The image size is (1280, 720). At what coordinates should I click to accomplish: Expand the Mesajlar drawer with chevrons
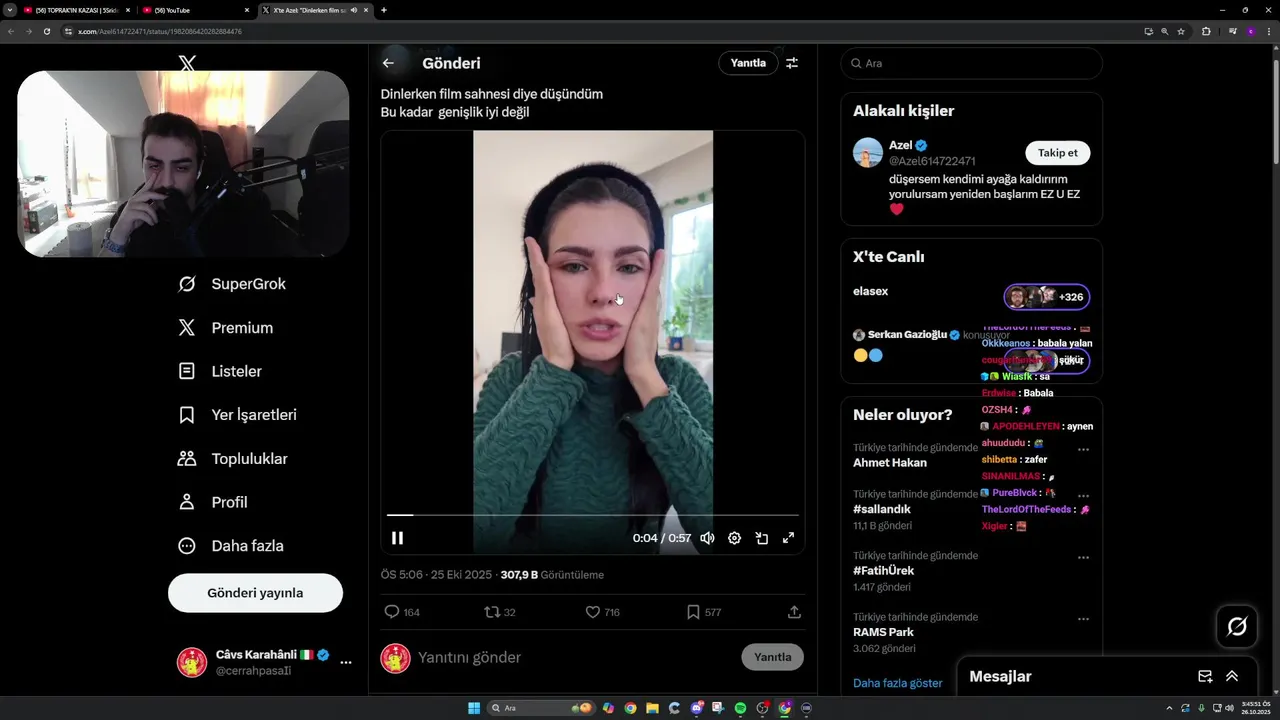coord(1232,677)
